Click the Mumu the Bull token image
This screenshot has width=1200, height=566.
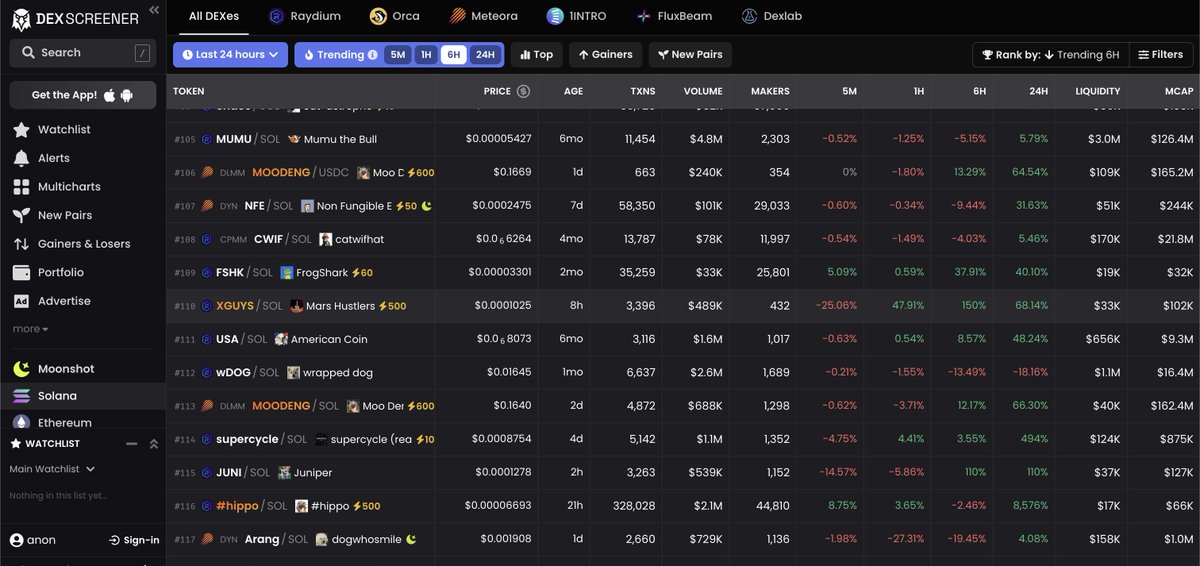coord(294,139)
